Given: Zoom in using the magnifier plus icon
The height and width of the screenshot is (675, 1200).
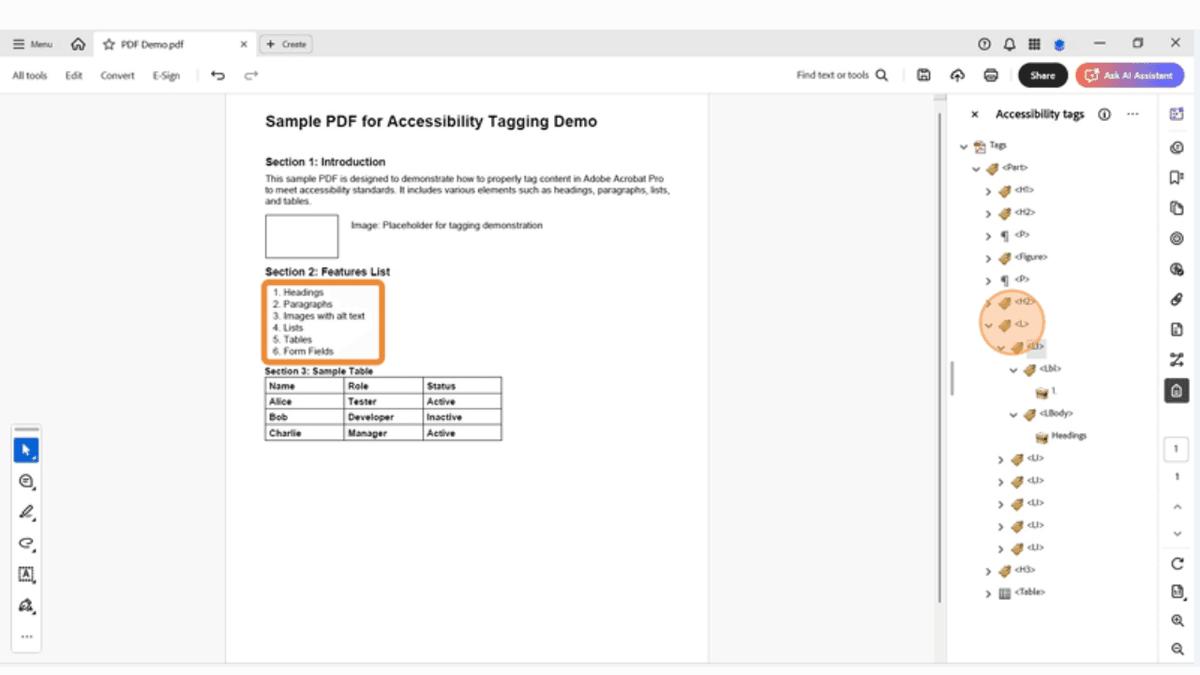Looking at the screenshot, I should point(1176,621).
